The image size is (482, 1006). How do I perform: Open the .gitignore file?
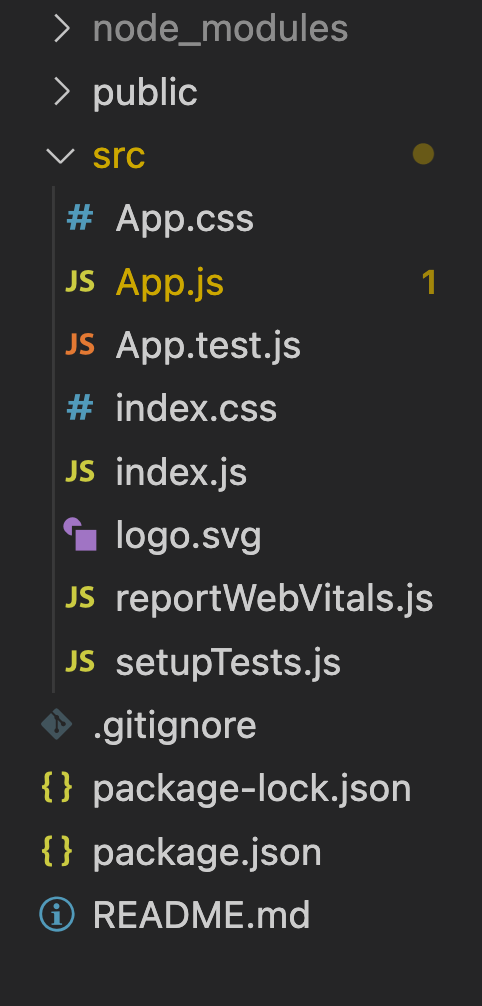click(x=175, y=726)
